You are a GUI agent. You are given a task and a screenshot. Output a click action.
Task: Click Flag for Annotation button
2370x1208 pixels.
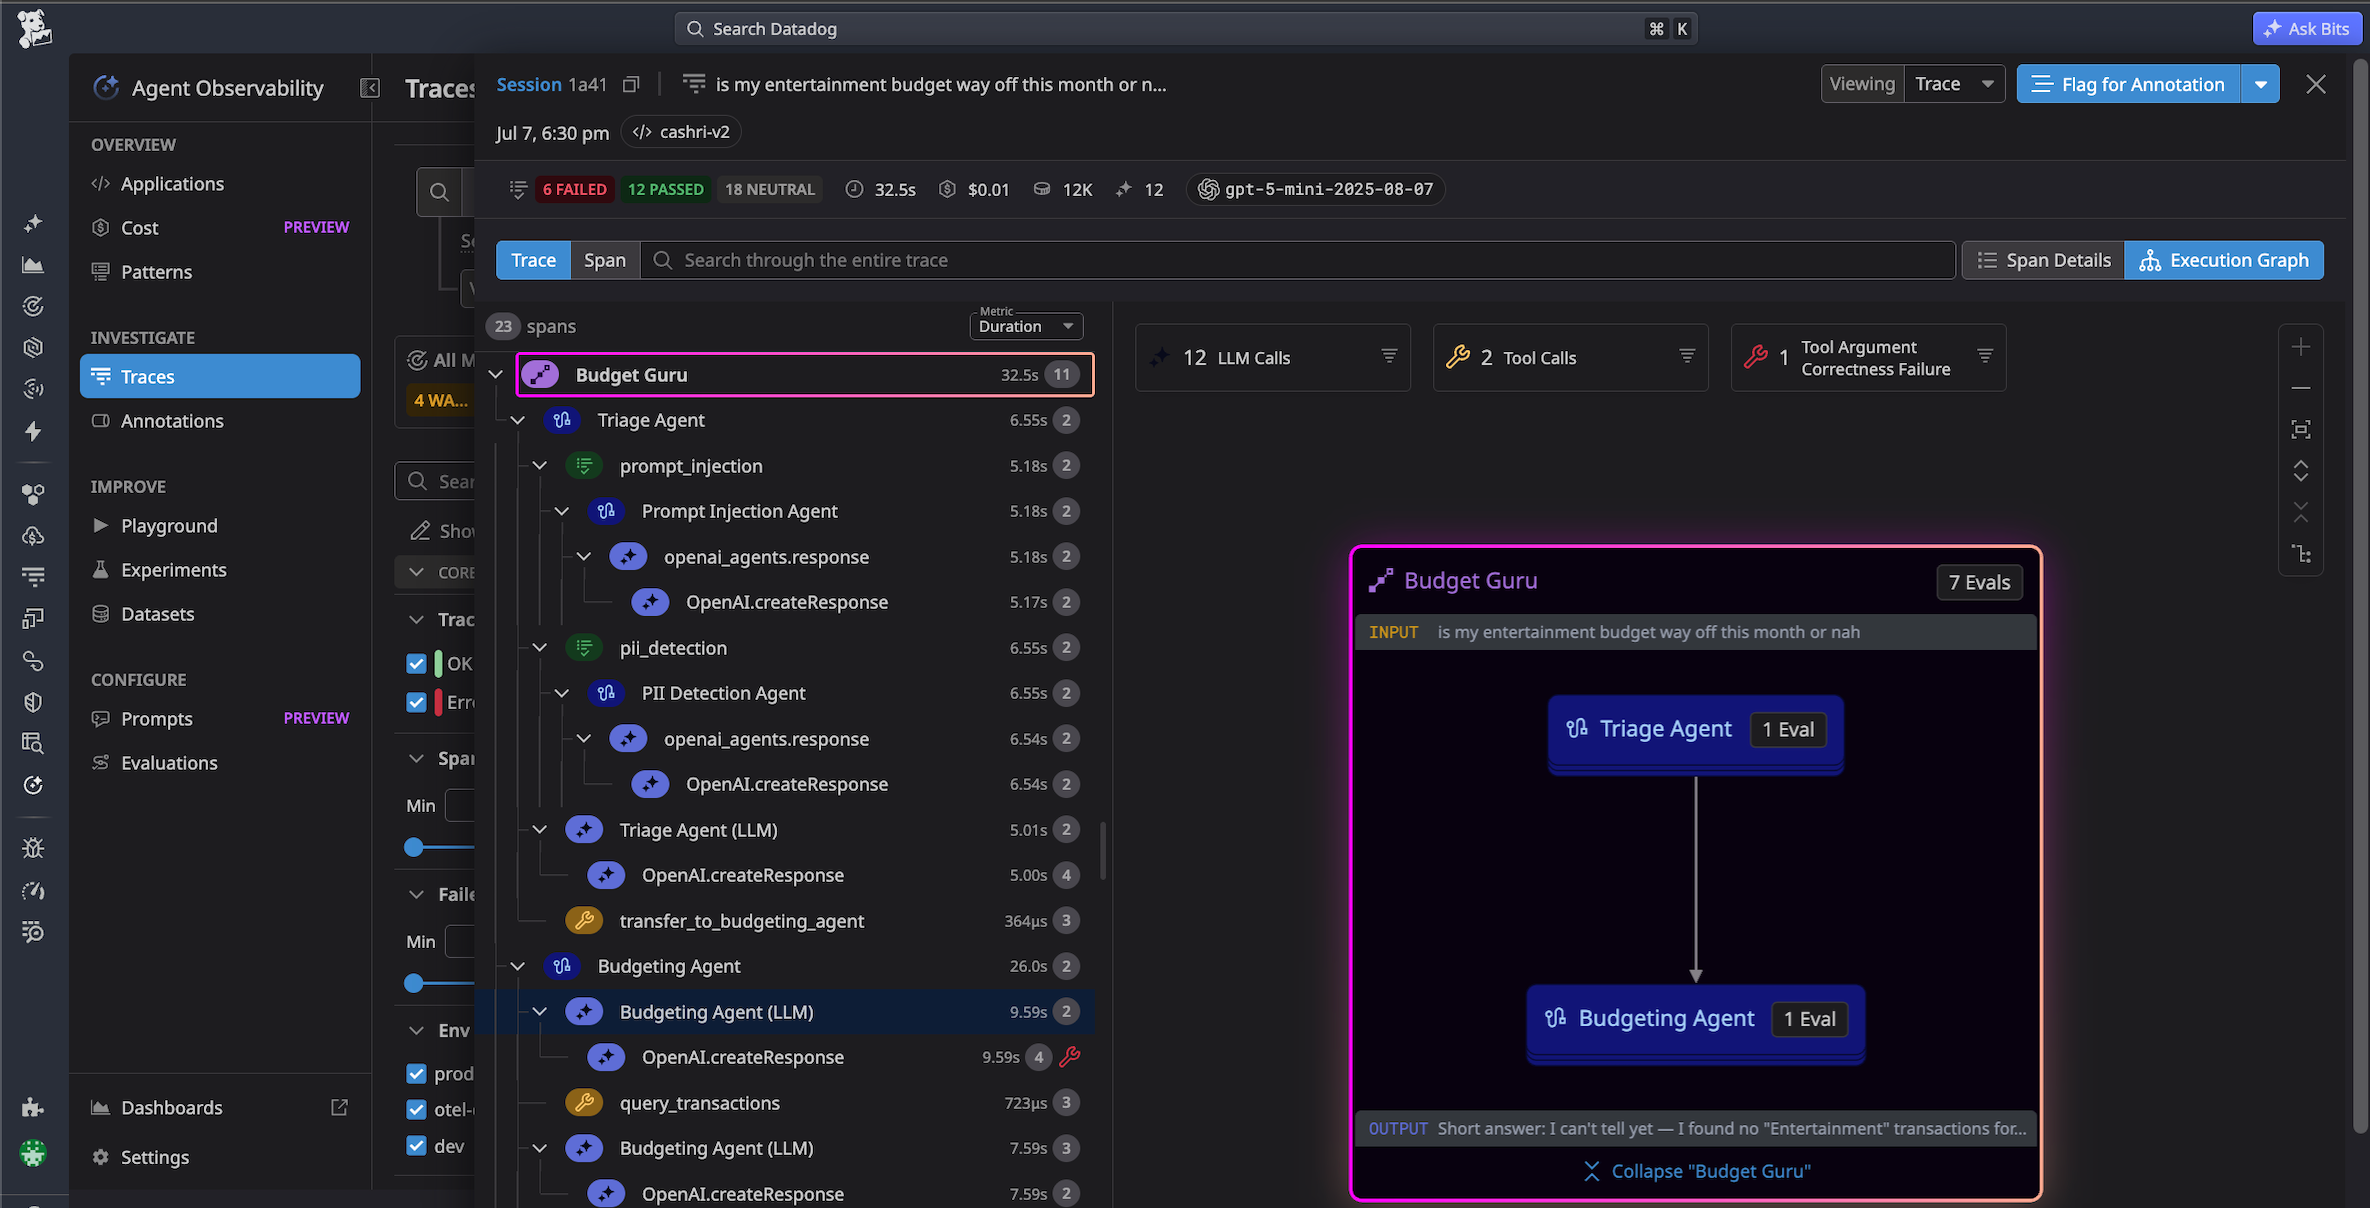[x=2129, y=85]
